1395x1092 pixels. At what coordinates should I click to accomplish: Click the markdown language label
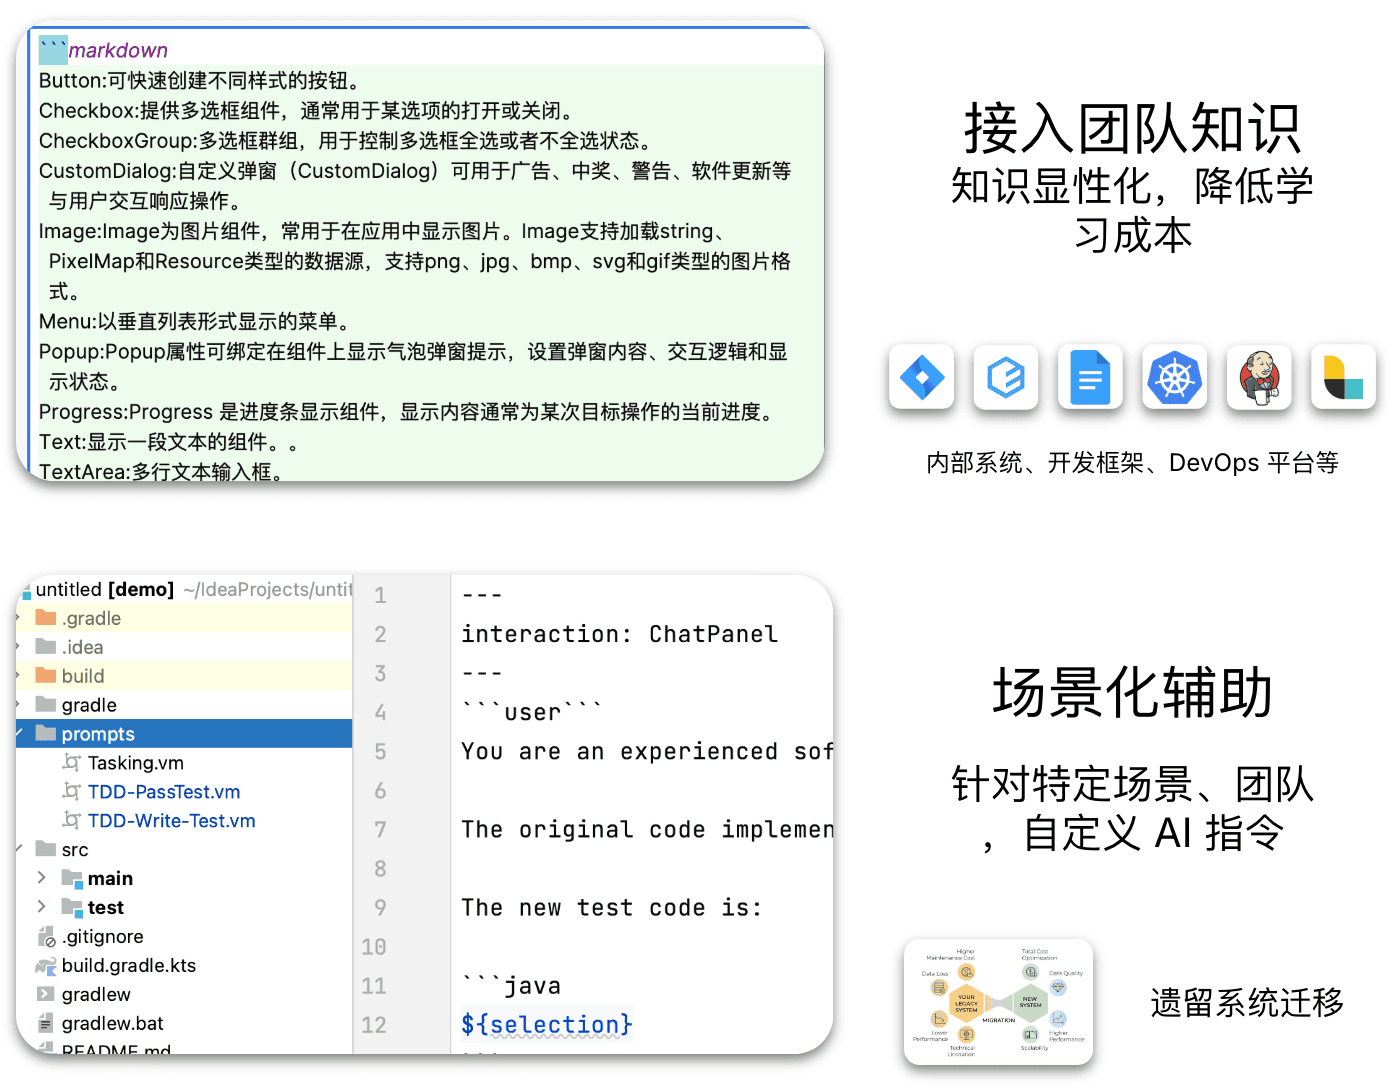click(x=118, y=50)
